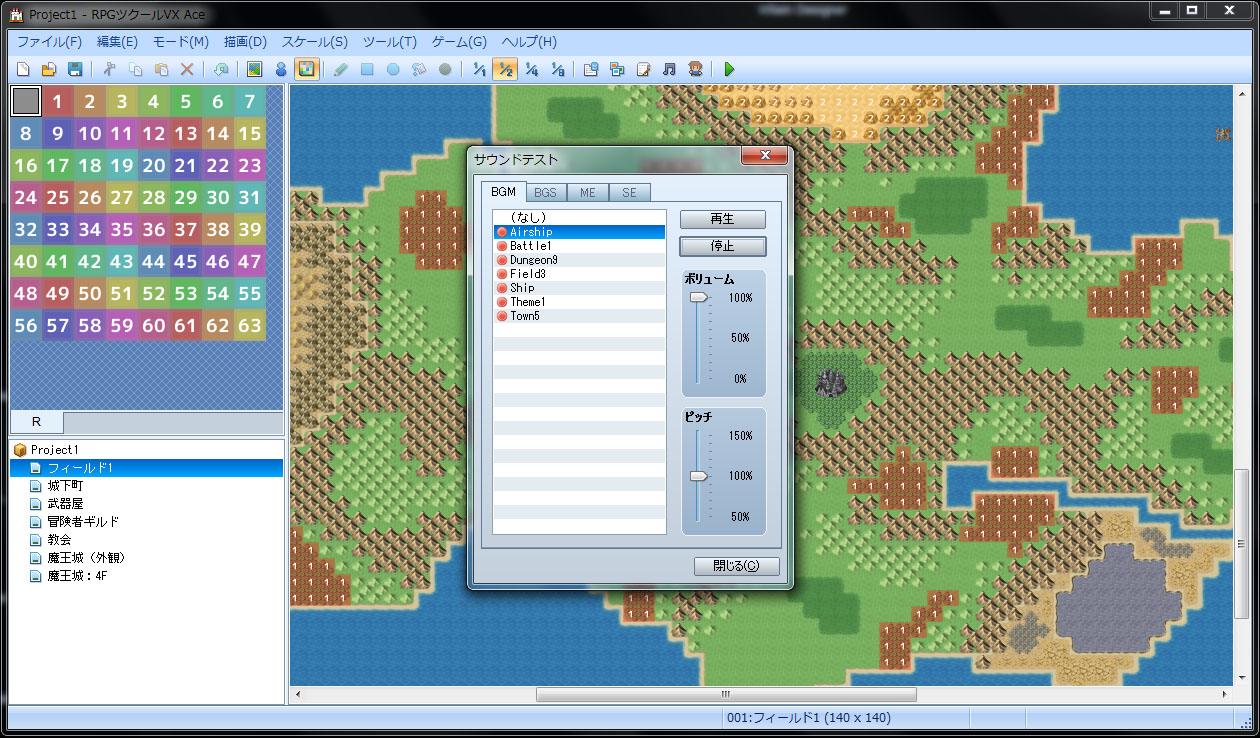Open the 編集(E) menu
Image resolution: width=1260 pixels, height=738 pixels.
[x=117, y=42]
